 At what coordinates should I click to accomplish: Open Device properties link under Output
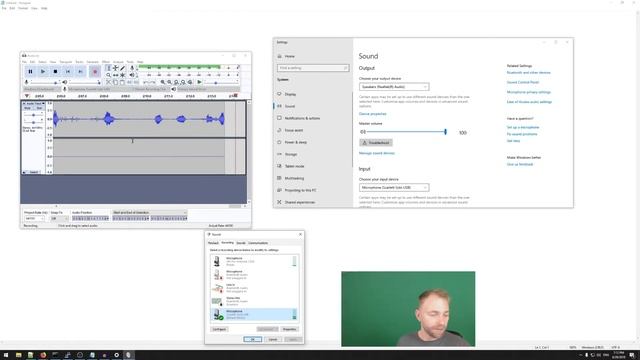(x=373, y=114)
